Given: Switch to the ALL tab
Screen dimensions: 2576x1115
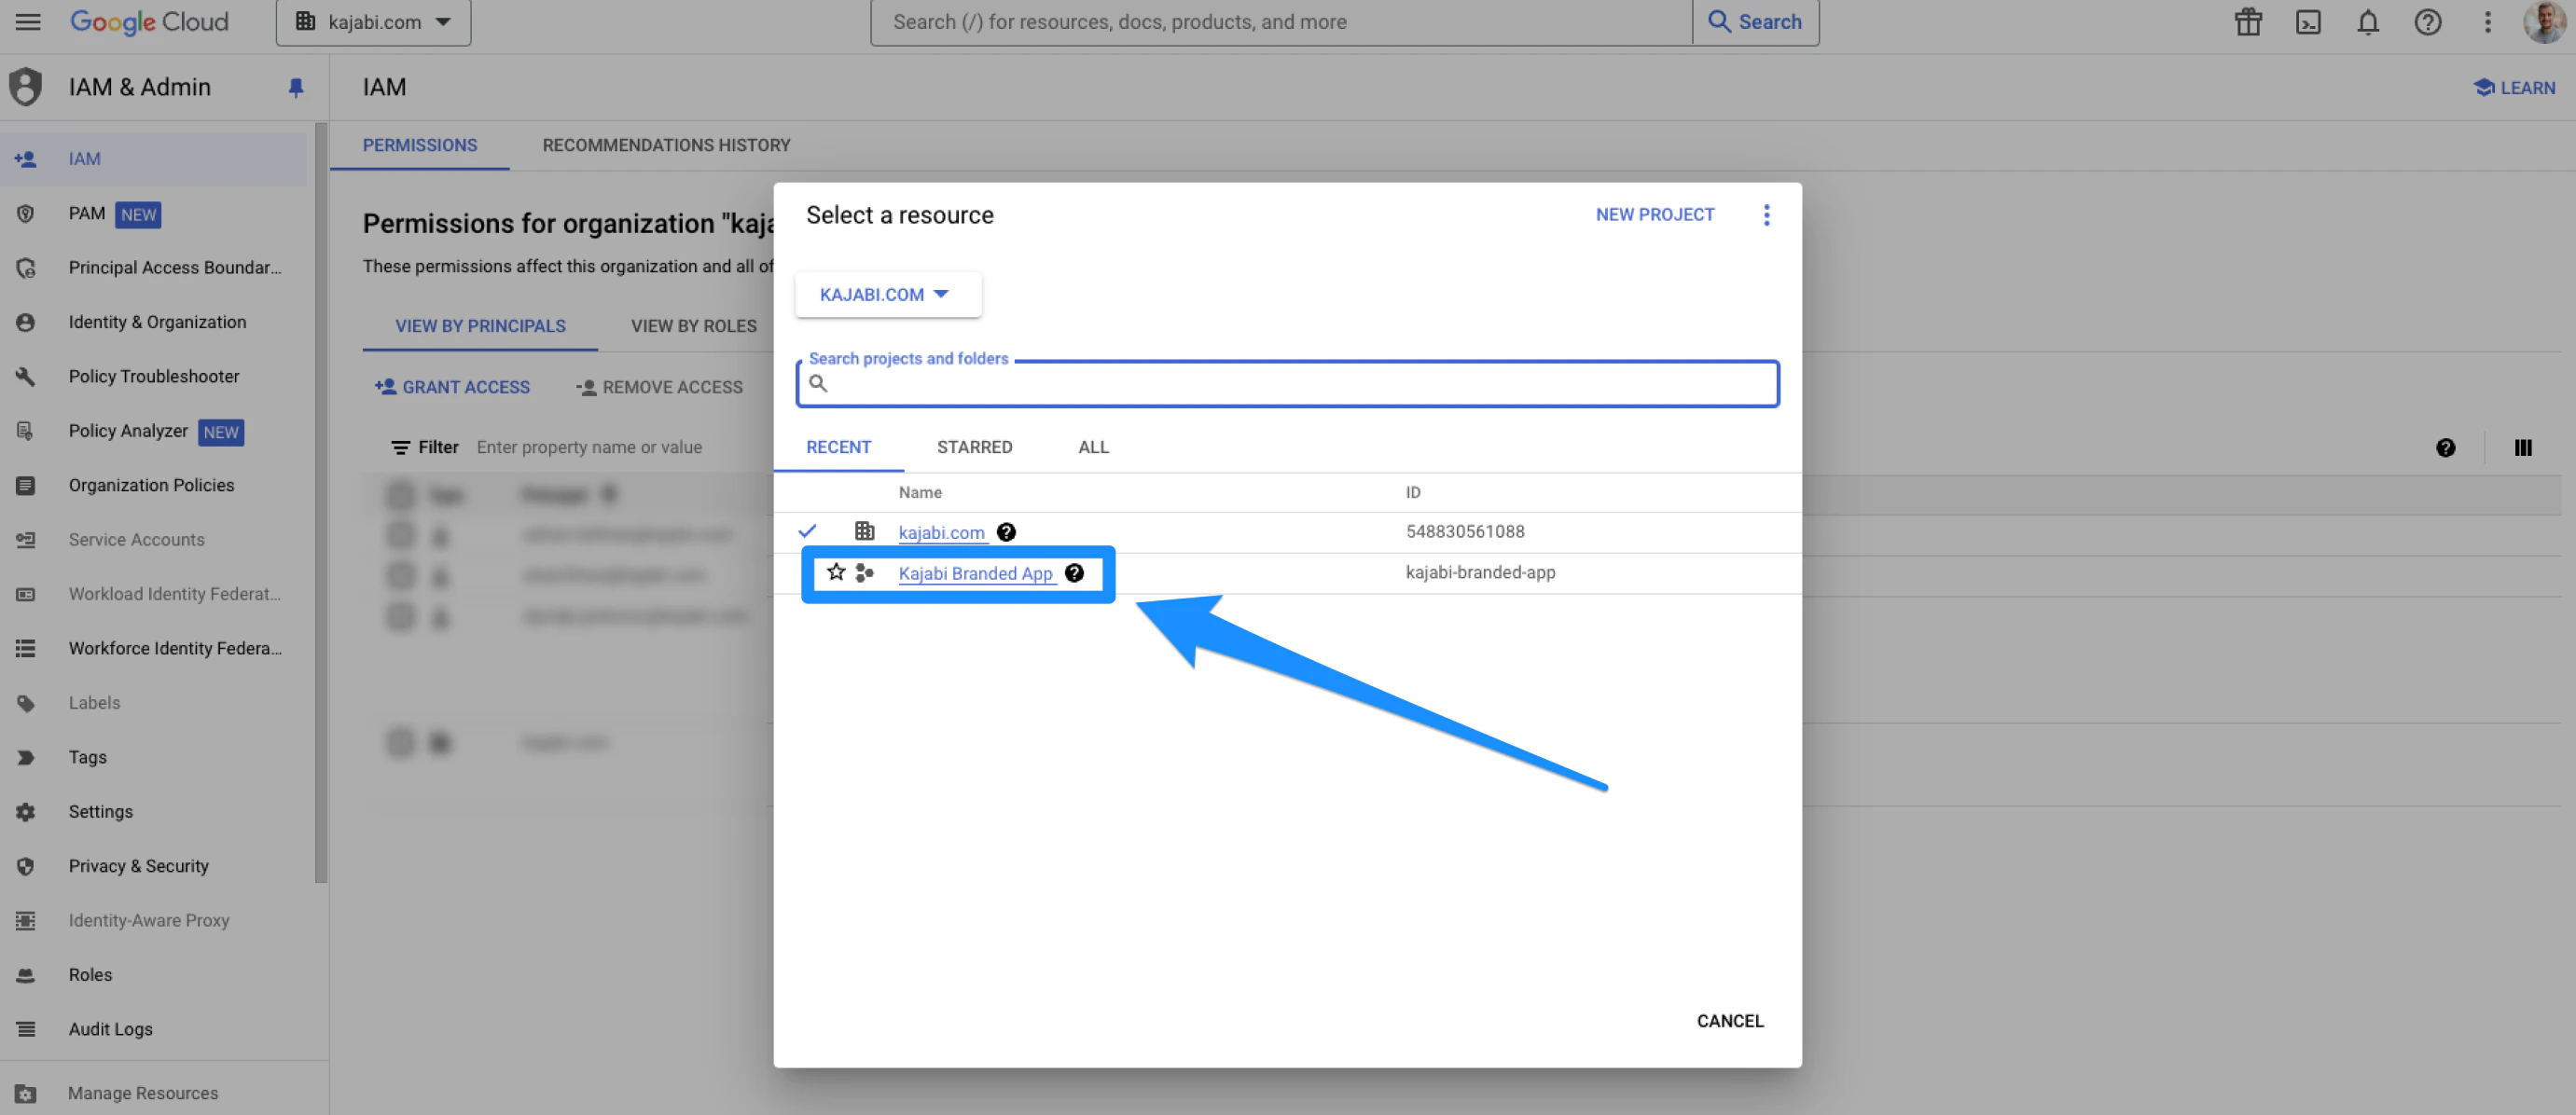Looking at the screenshot, I should coord(1093,447).
